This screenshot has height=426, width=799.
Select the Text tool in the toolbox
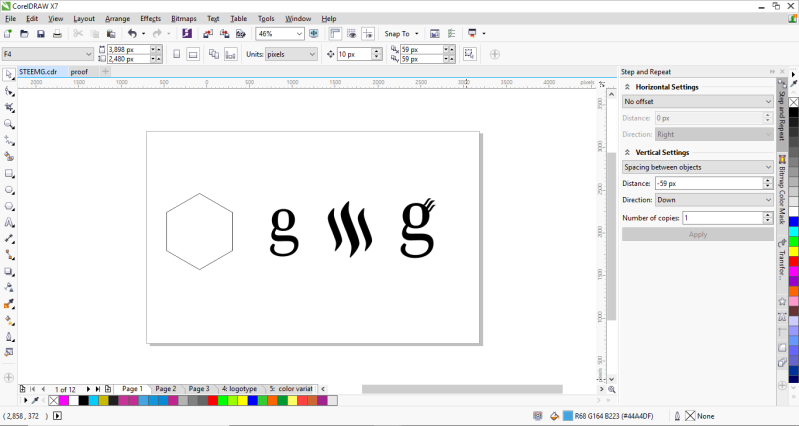tap(9, 223)
